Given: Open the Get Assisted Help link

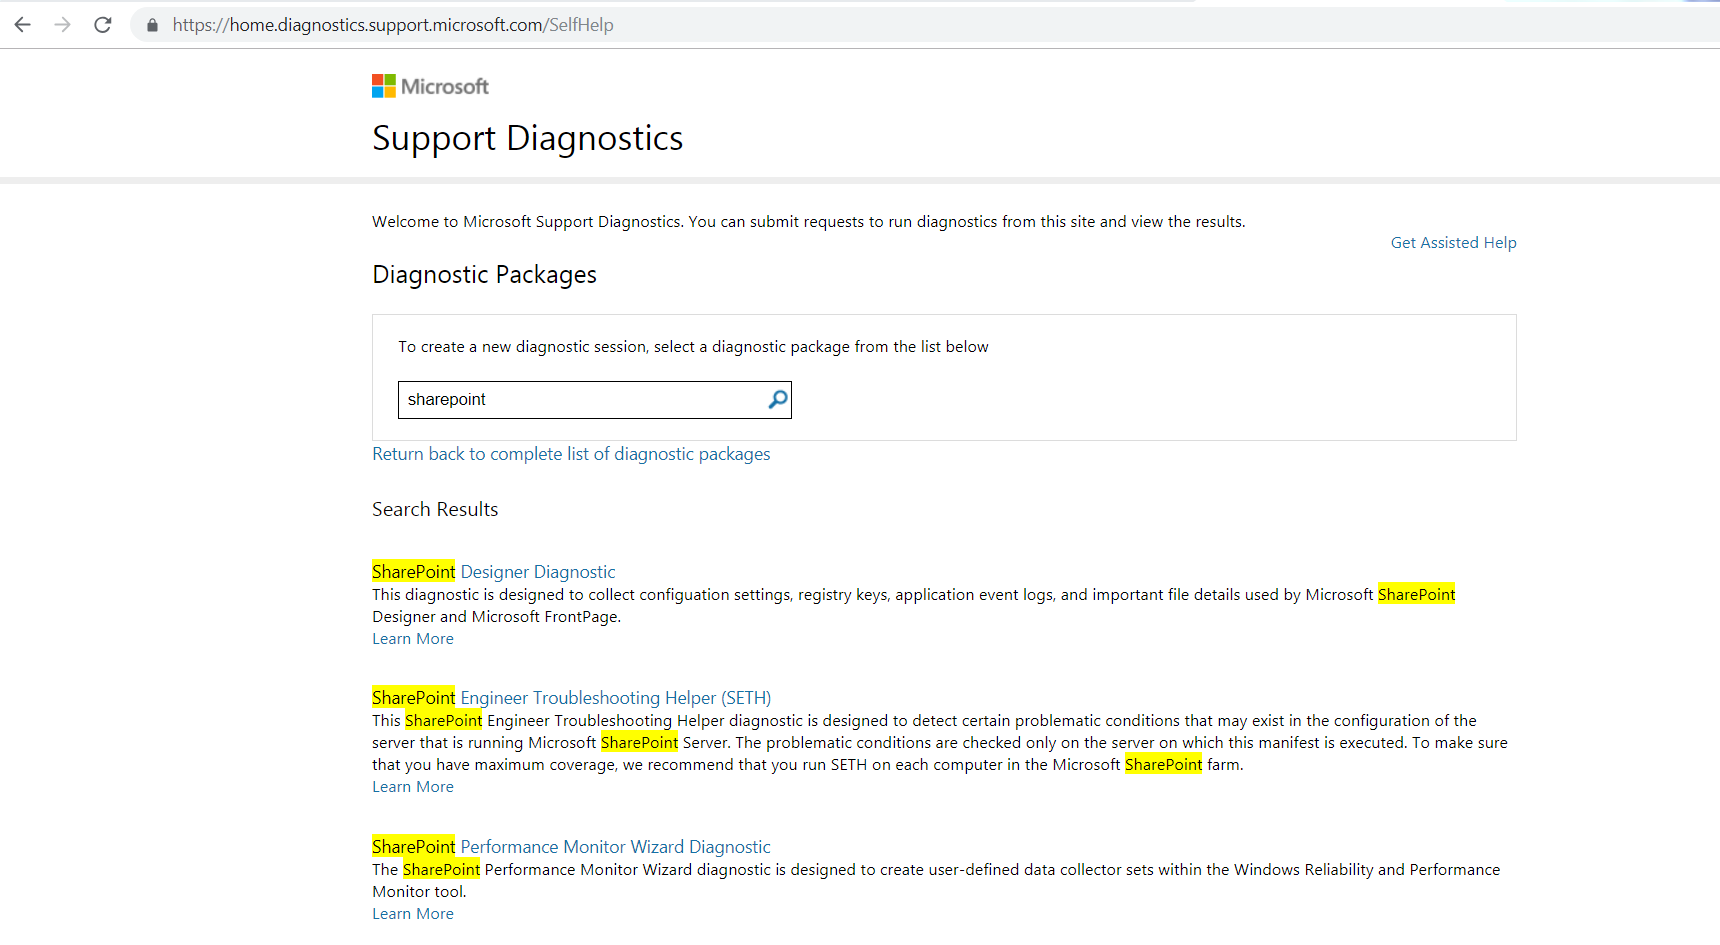Looking at the screenshot, I should click(1453, 243).
